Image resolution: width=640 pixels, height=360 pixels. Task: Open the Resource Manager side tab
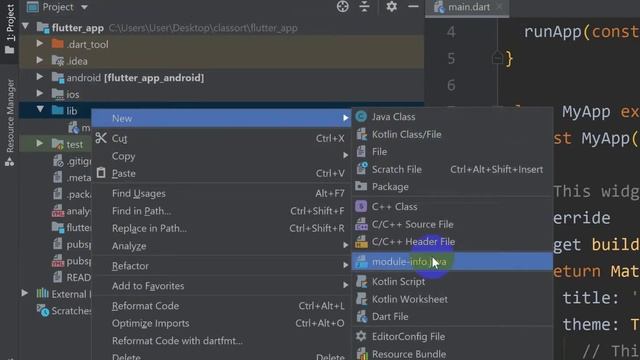[x=9, y=122]
